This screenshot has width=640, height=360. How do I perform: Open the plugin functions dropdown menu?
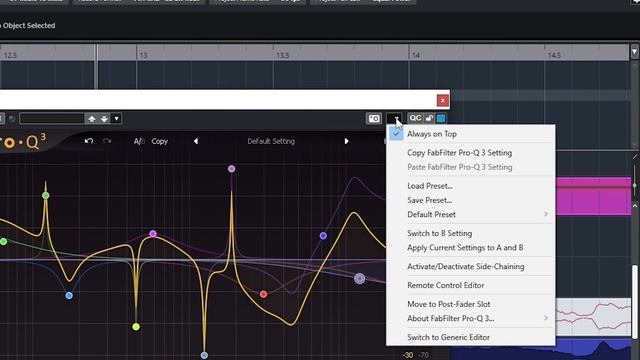tap(394, 118)
